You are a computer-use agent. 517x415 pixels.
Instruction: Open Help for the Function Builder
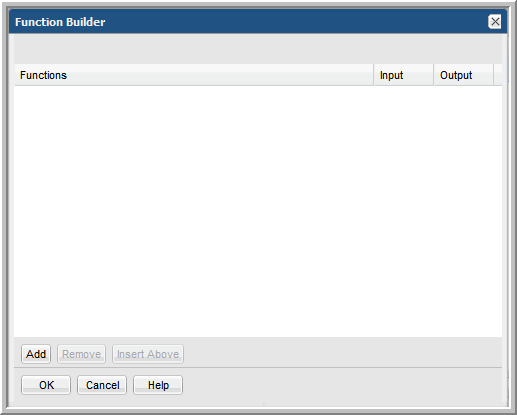point(158,385)
